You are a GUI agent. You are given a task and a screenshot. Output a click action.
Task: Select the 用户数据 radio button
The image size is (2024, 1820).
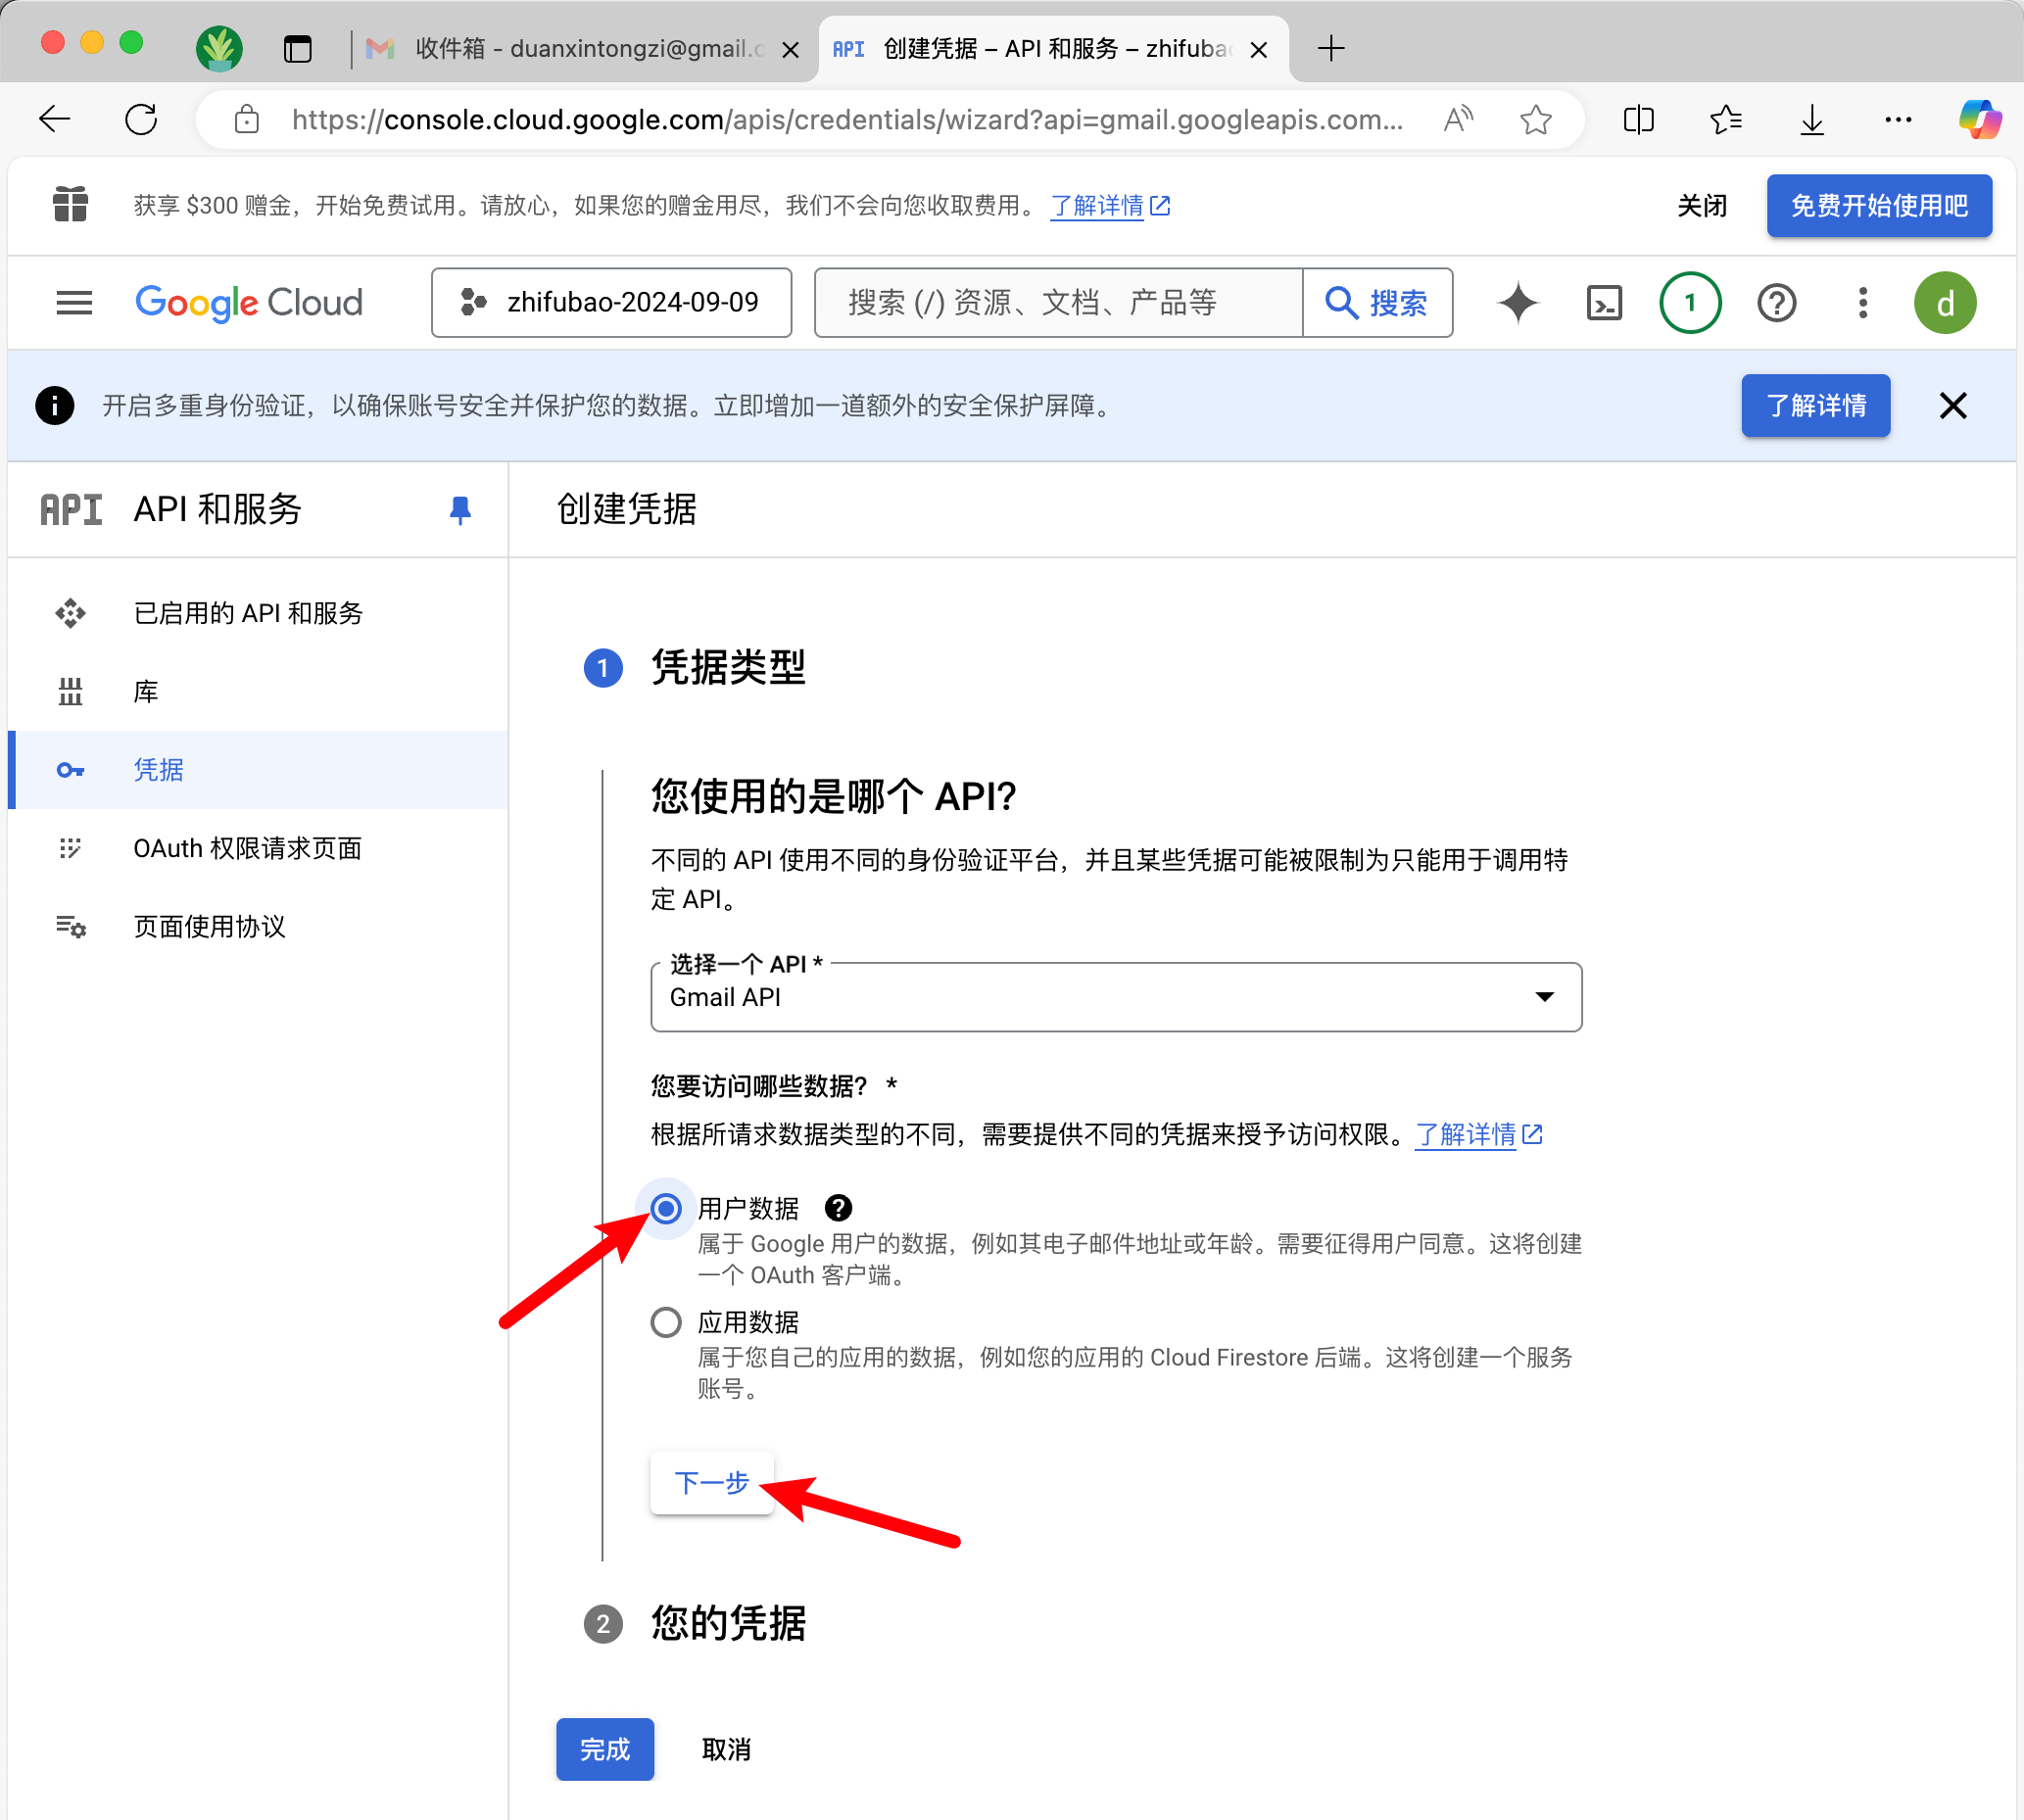666,1208
